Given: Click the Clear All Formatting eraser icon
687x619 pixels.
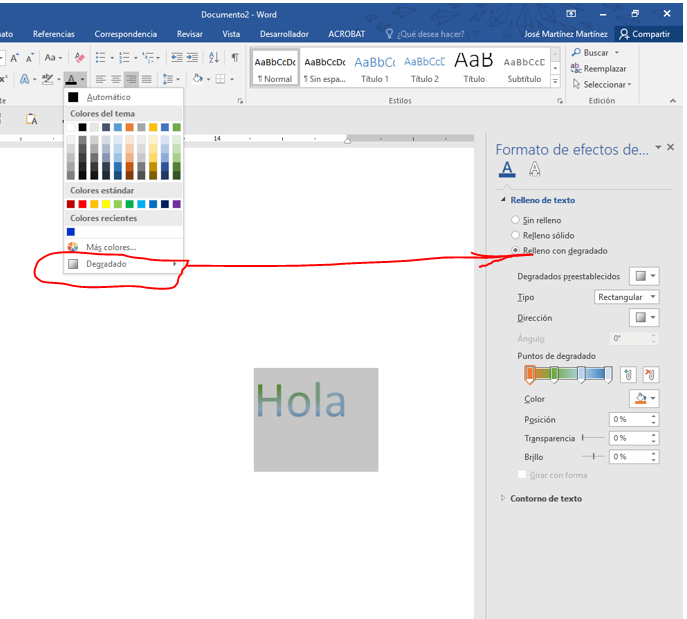Looking at the screenshot, I should click(x=79, y=57).
